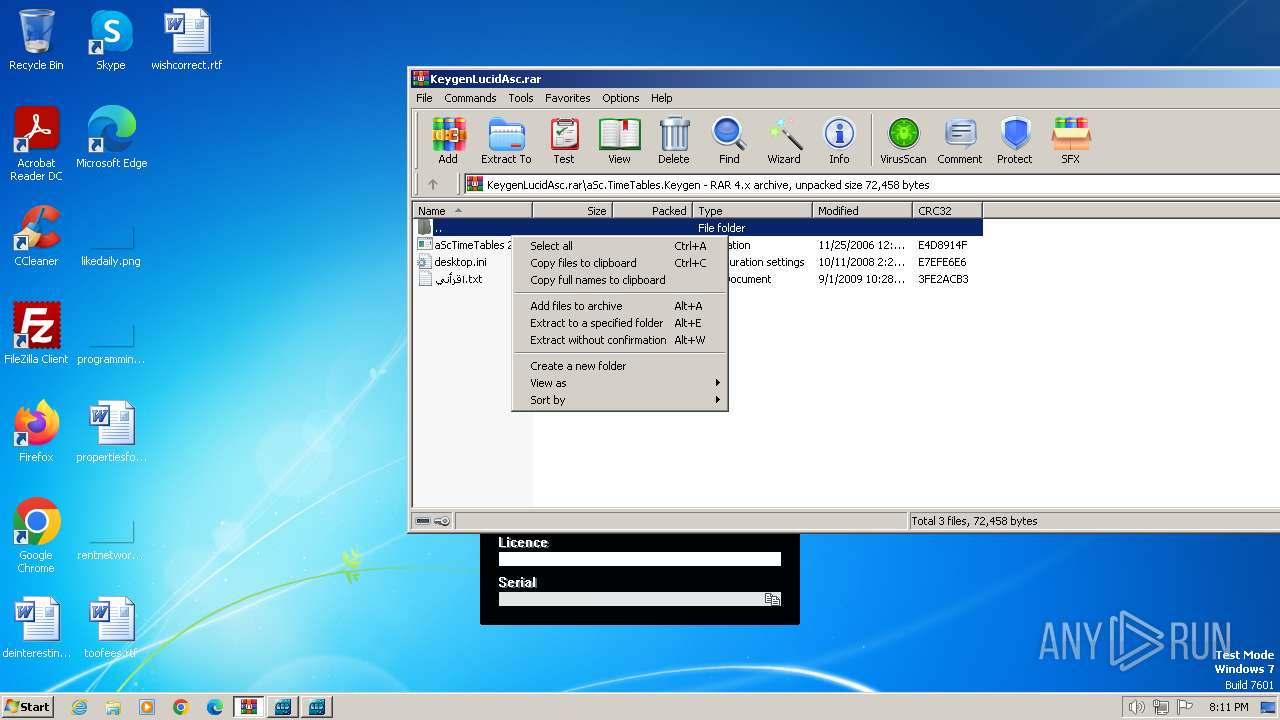Choose Extract to a specified folder
The image size is (1280, 720).
596,323
